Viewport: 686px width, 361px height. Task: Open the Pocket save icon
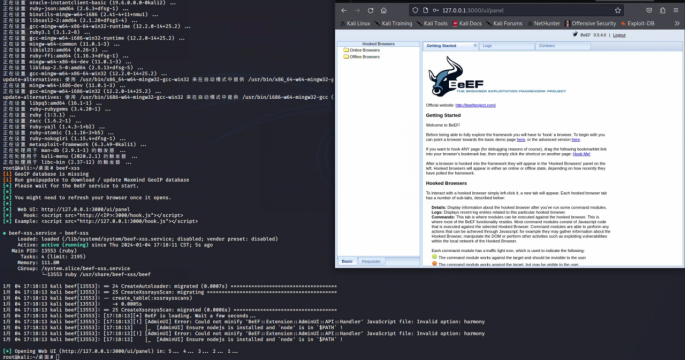pyautogui.click(x=649, y=11)
